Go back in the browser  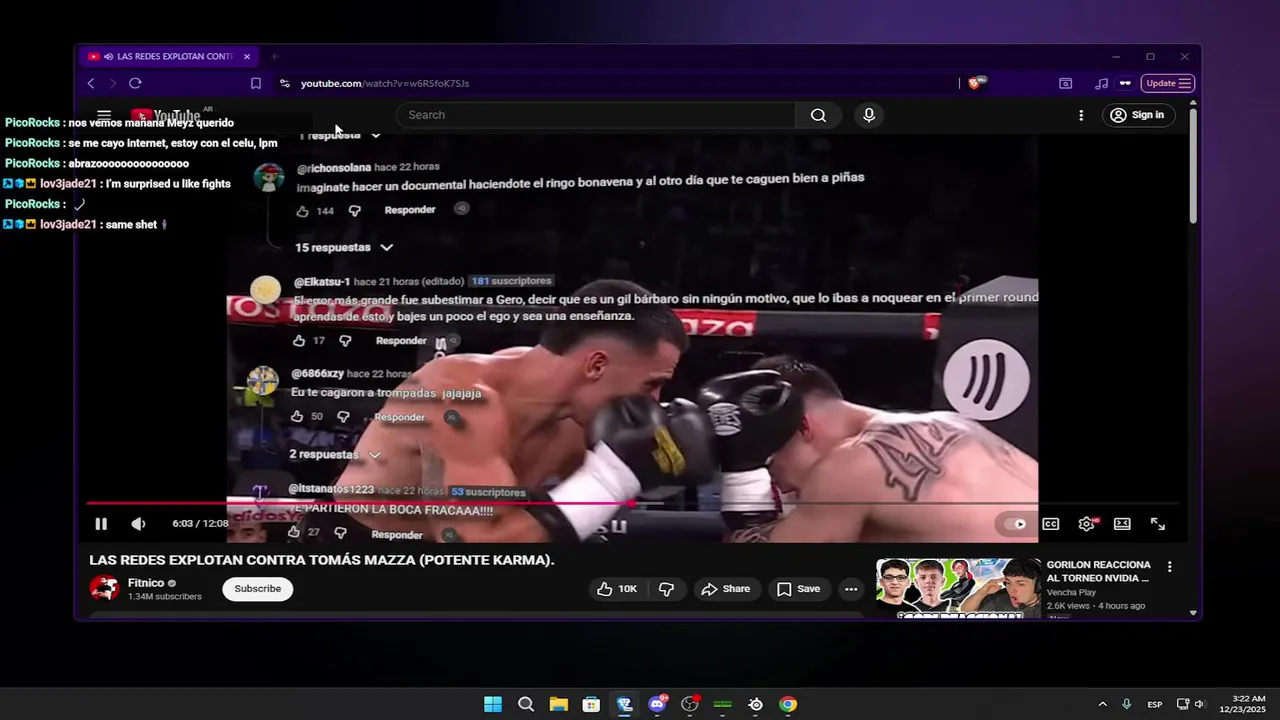[91, 83]
